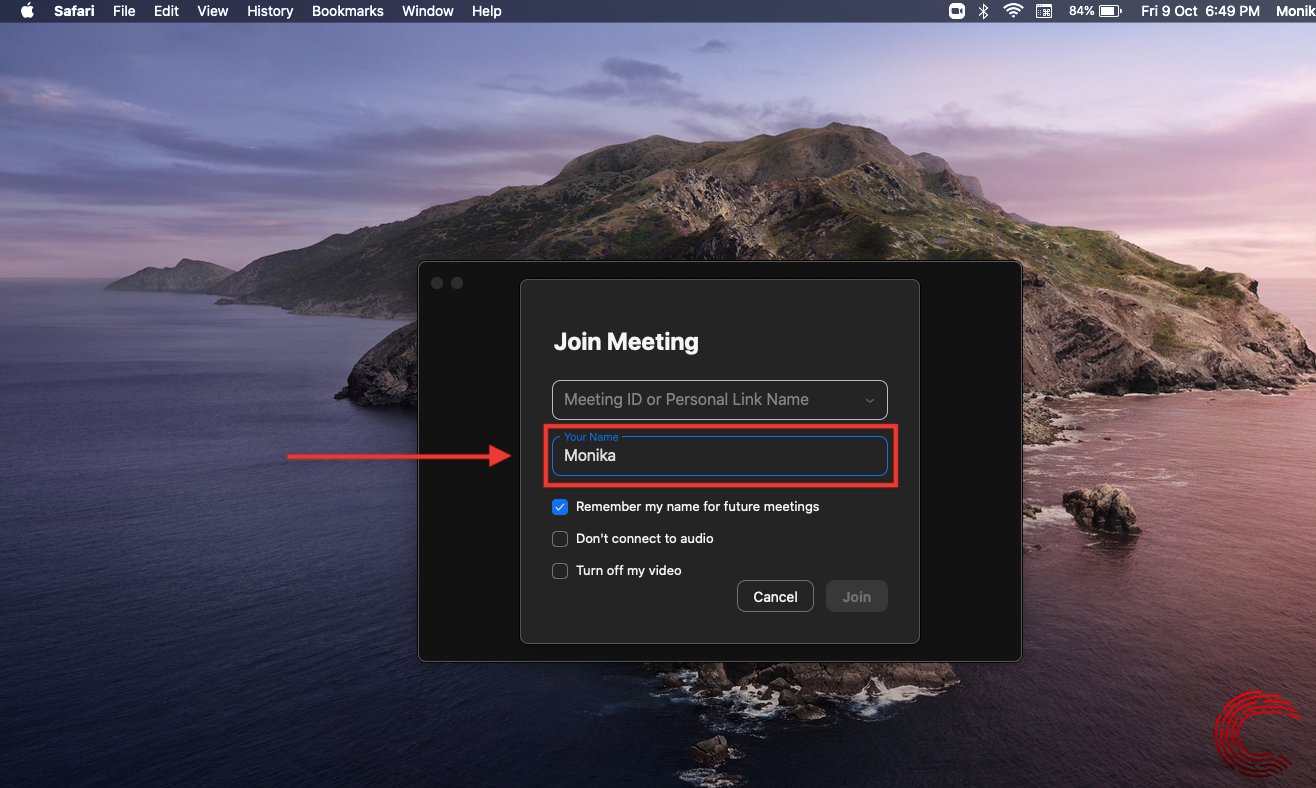Click the 84% battery percentage text
This screenshot has width=1316, height=788.
coord(1081,11)
